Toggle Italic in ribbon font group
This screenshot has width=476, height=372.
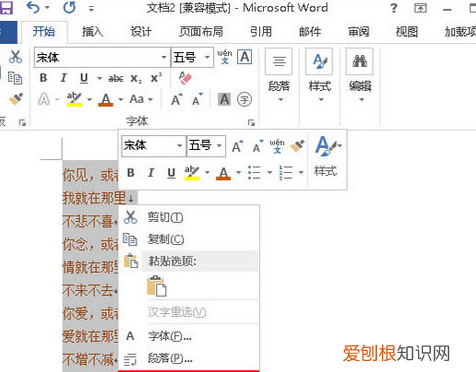(x=63, y=78)
